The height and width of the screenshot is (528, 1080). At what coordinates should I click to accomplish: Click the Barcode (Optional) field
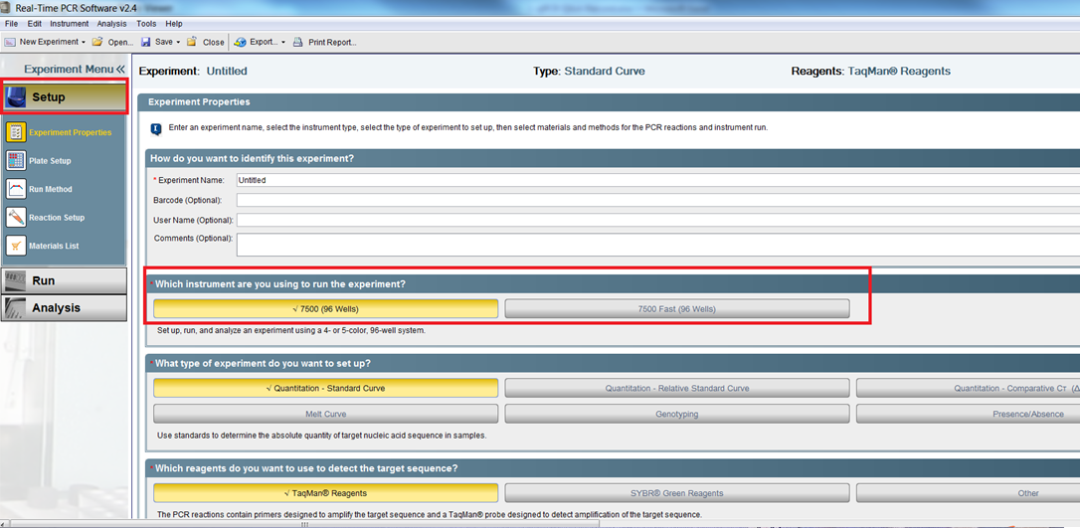coord(658,200)
